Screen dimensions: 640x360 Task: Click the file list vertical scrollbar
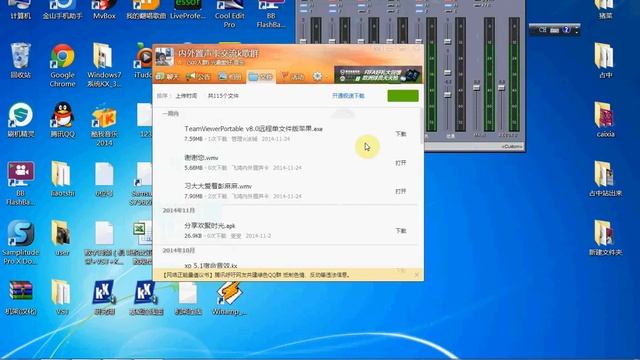[421, 127]
